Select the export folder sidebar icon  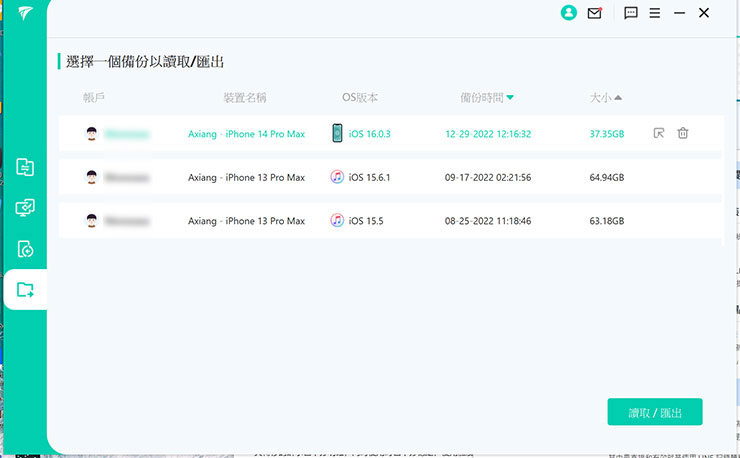click(x=25, y=289)
